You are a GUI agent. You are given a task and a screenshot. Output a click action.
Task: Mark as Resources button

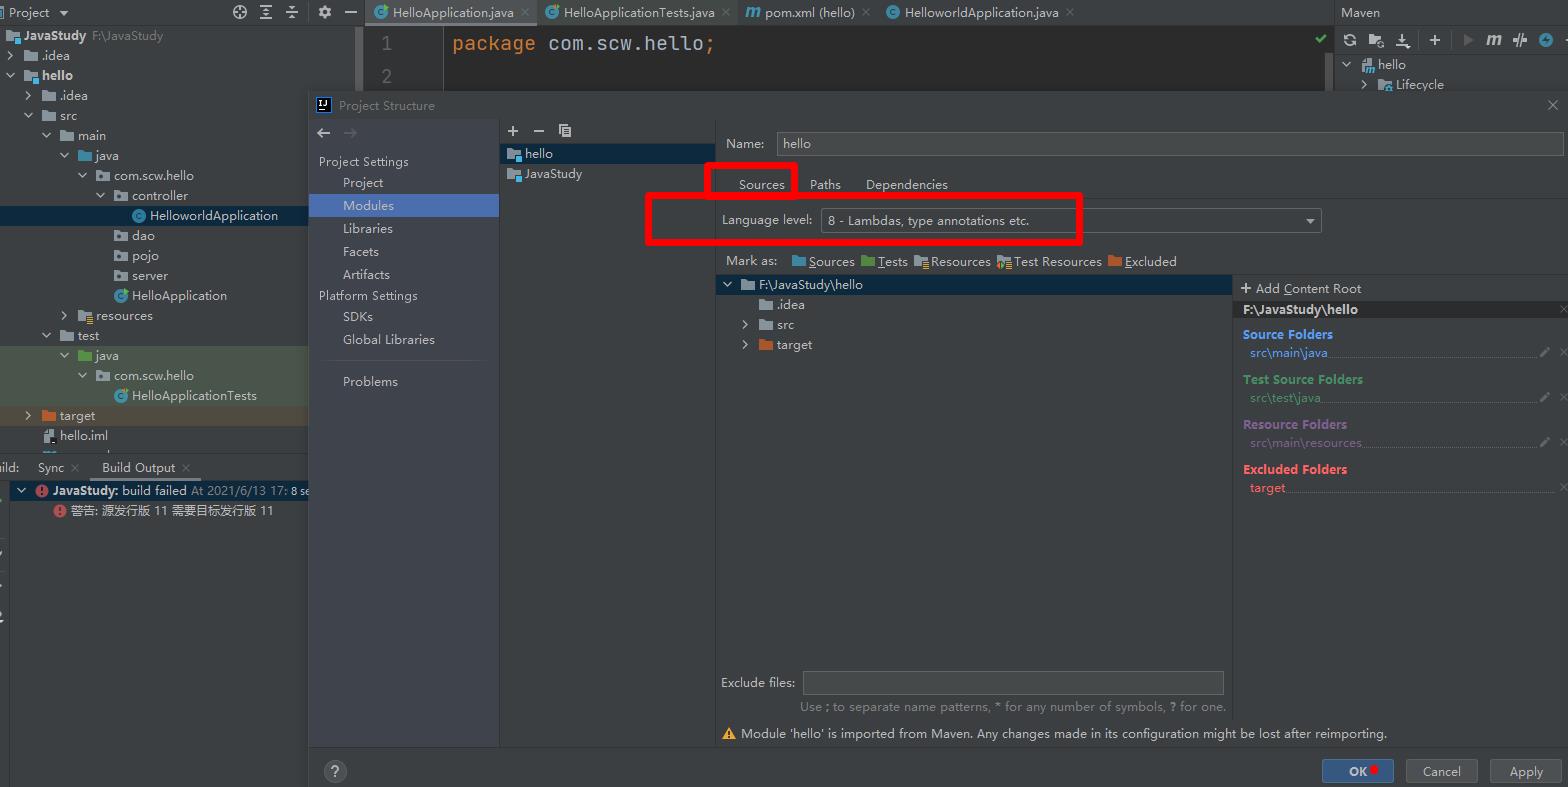coord(952,262)
